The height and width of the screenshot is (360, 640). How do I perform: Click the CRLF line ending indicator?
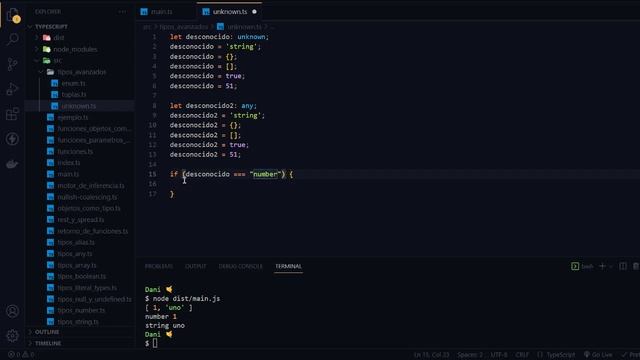[522, 355]
